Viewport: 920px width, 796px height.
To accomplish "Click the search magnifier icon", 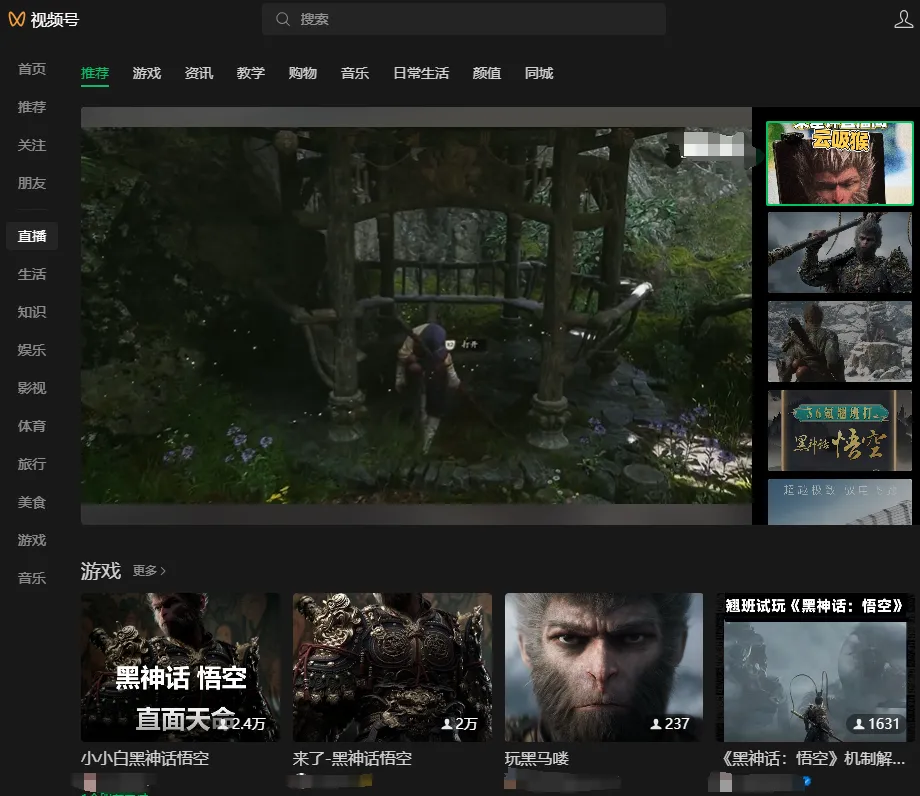I will coord(283,19).
